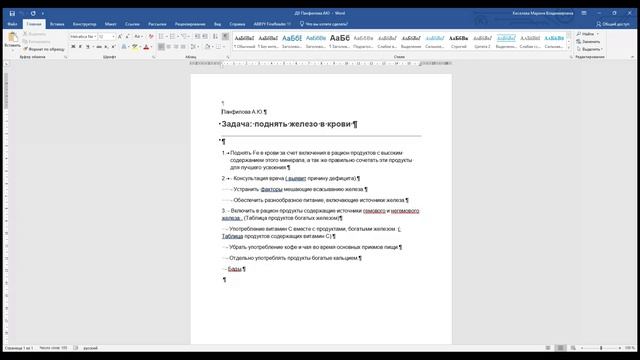Use the Format Painter (Формат по образцу)

click(x=44, y=49)
